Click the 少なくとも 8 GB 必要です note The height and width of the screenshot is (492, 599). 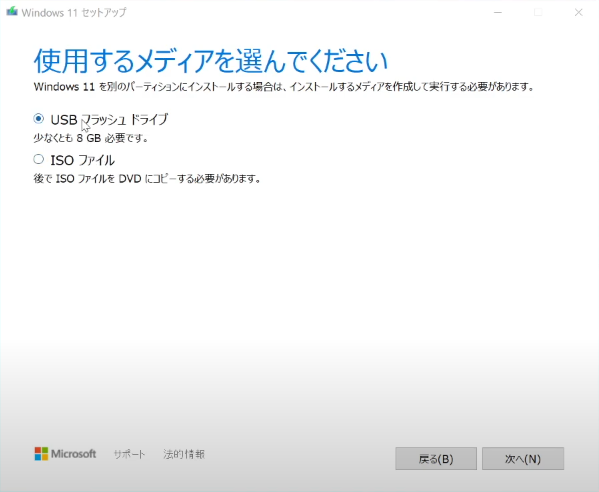(91, 138)
